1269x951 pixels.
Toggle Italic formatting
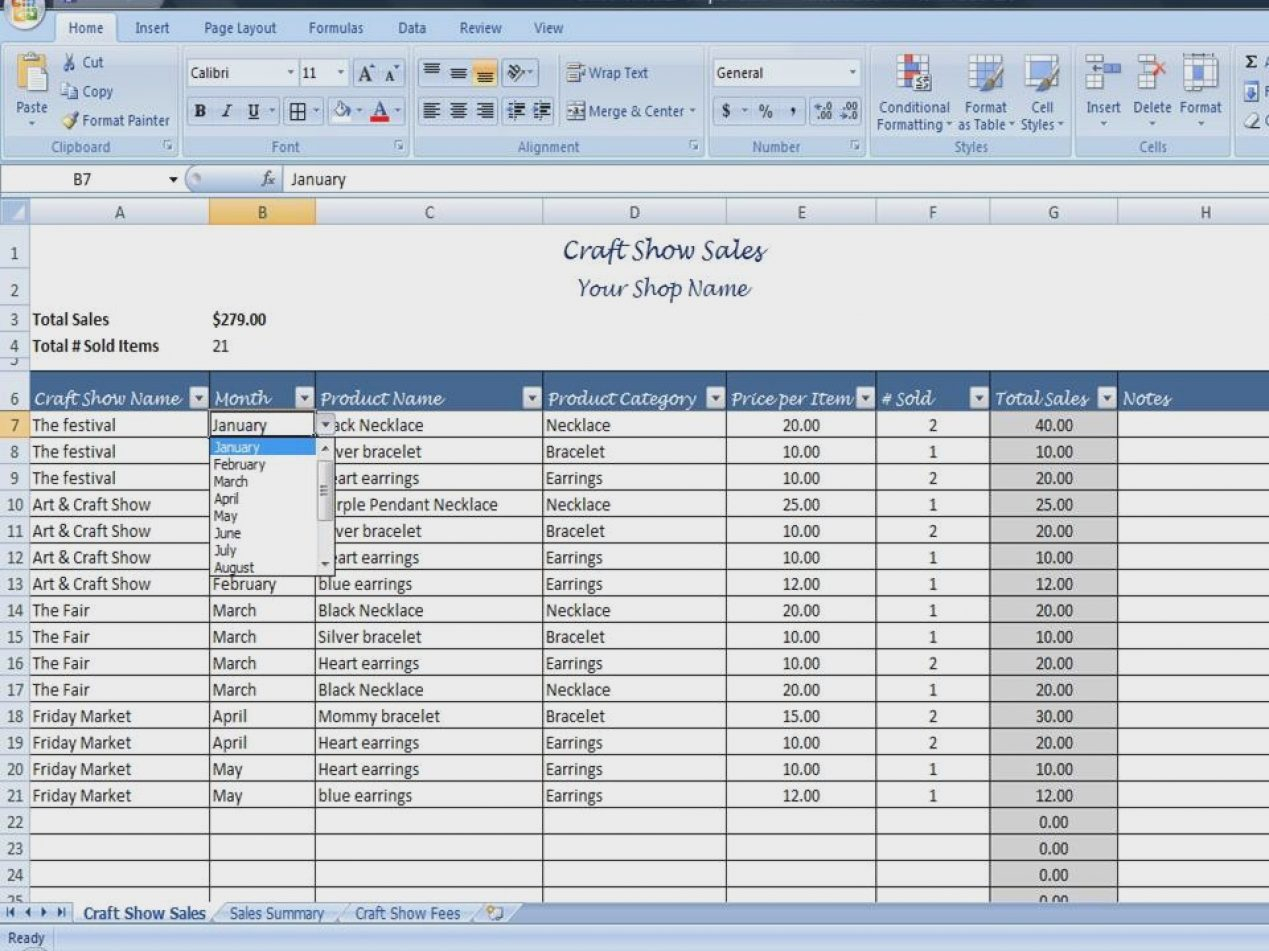tap(226, 111)
